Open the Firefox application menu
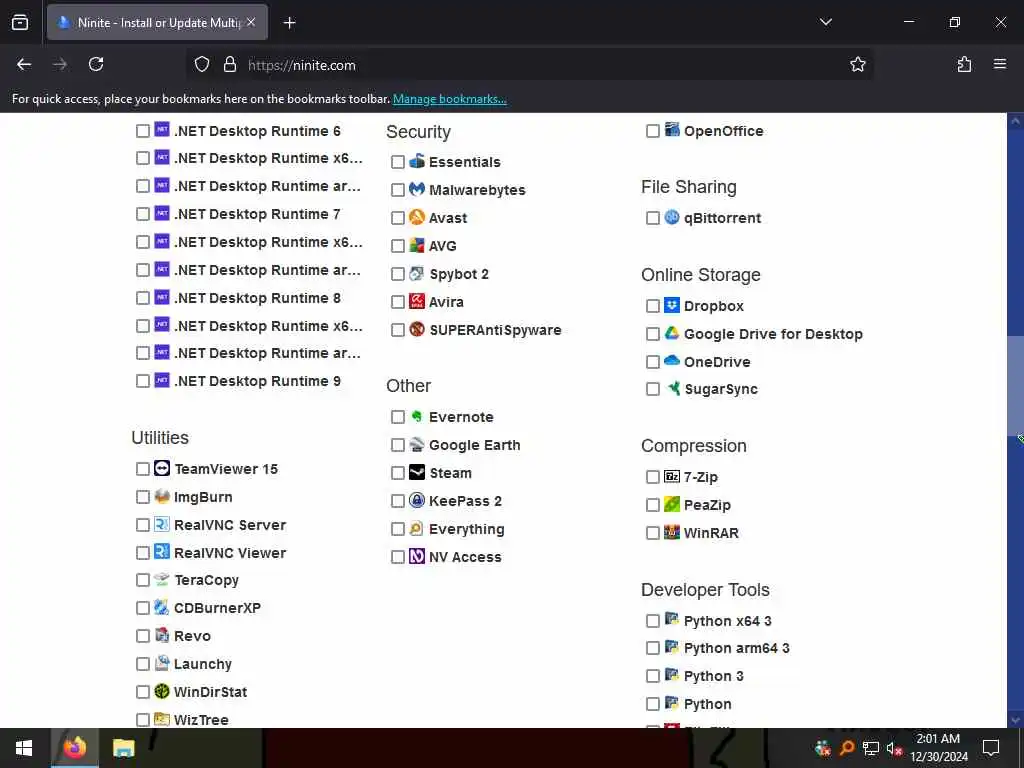Viewport: 1024px width, 768px height. pyautogui.click(x=1000, y=64)
